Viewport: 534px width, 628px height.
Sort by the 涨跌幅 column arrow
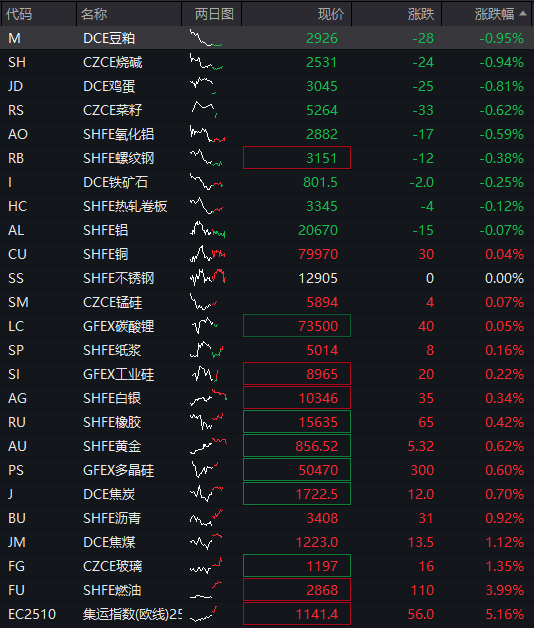pos(522,14)
